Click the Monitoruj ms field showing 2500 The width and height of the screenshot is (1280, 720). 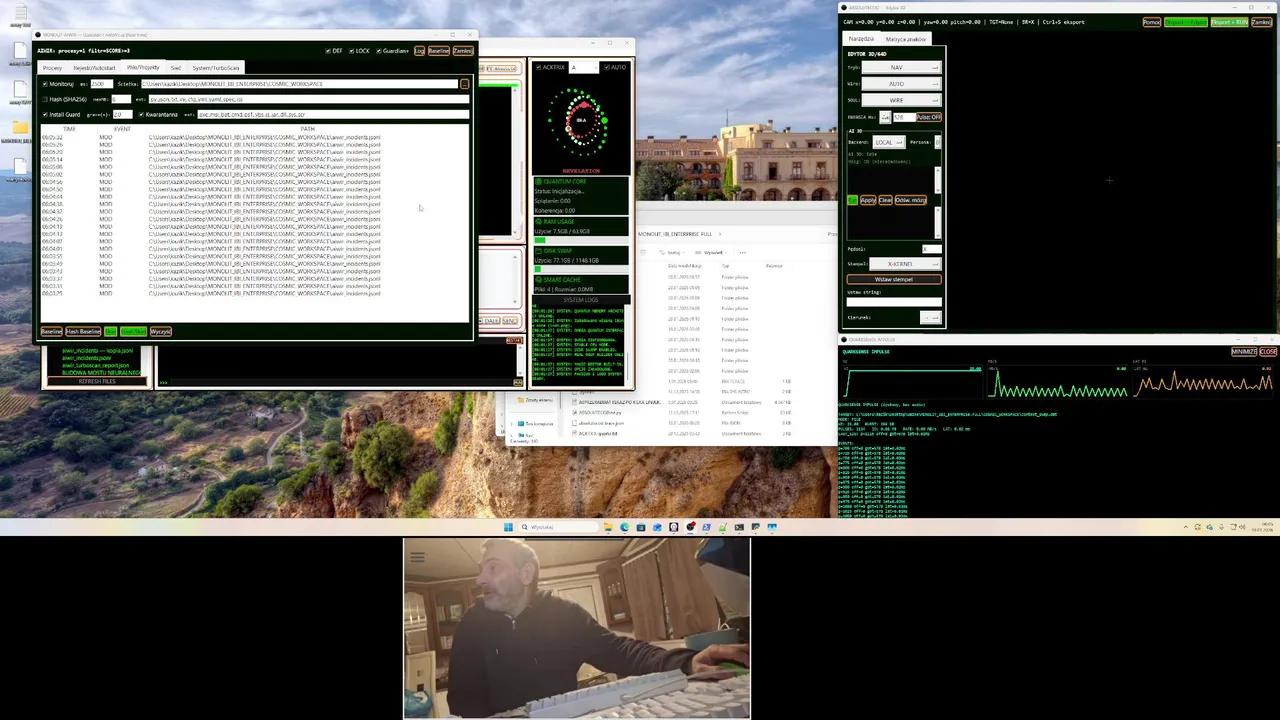(102, 84)
